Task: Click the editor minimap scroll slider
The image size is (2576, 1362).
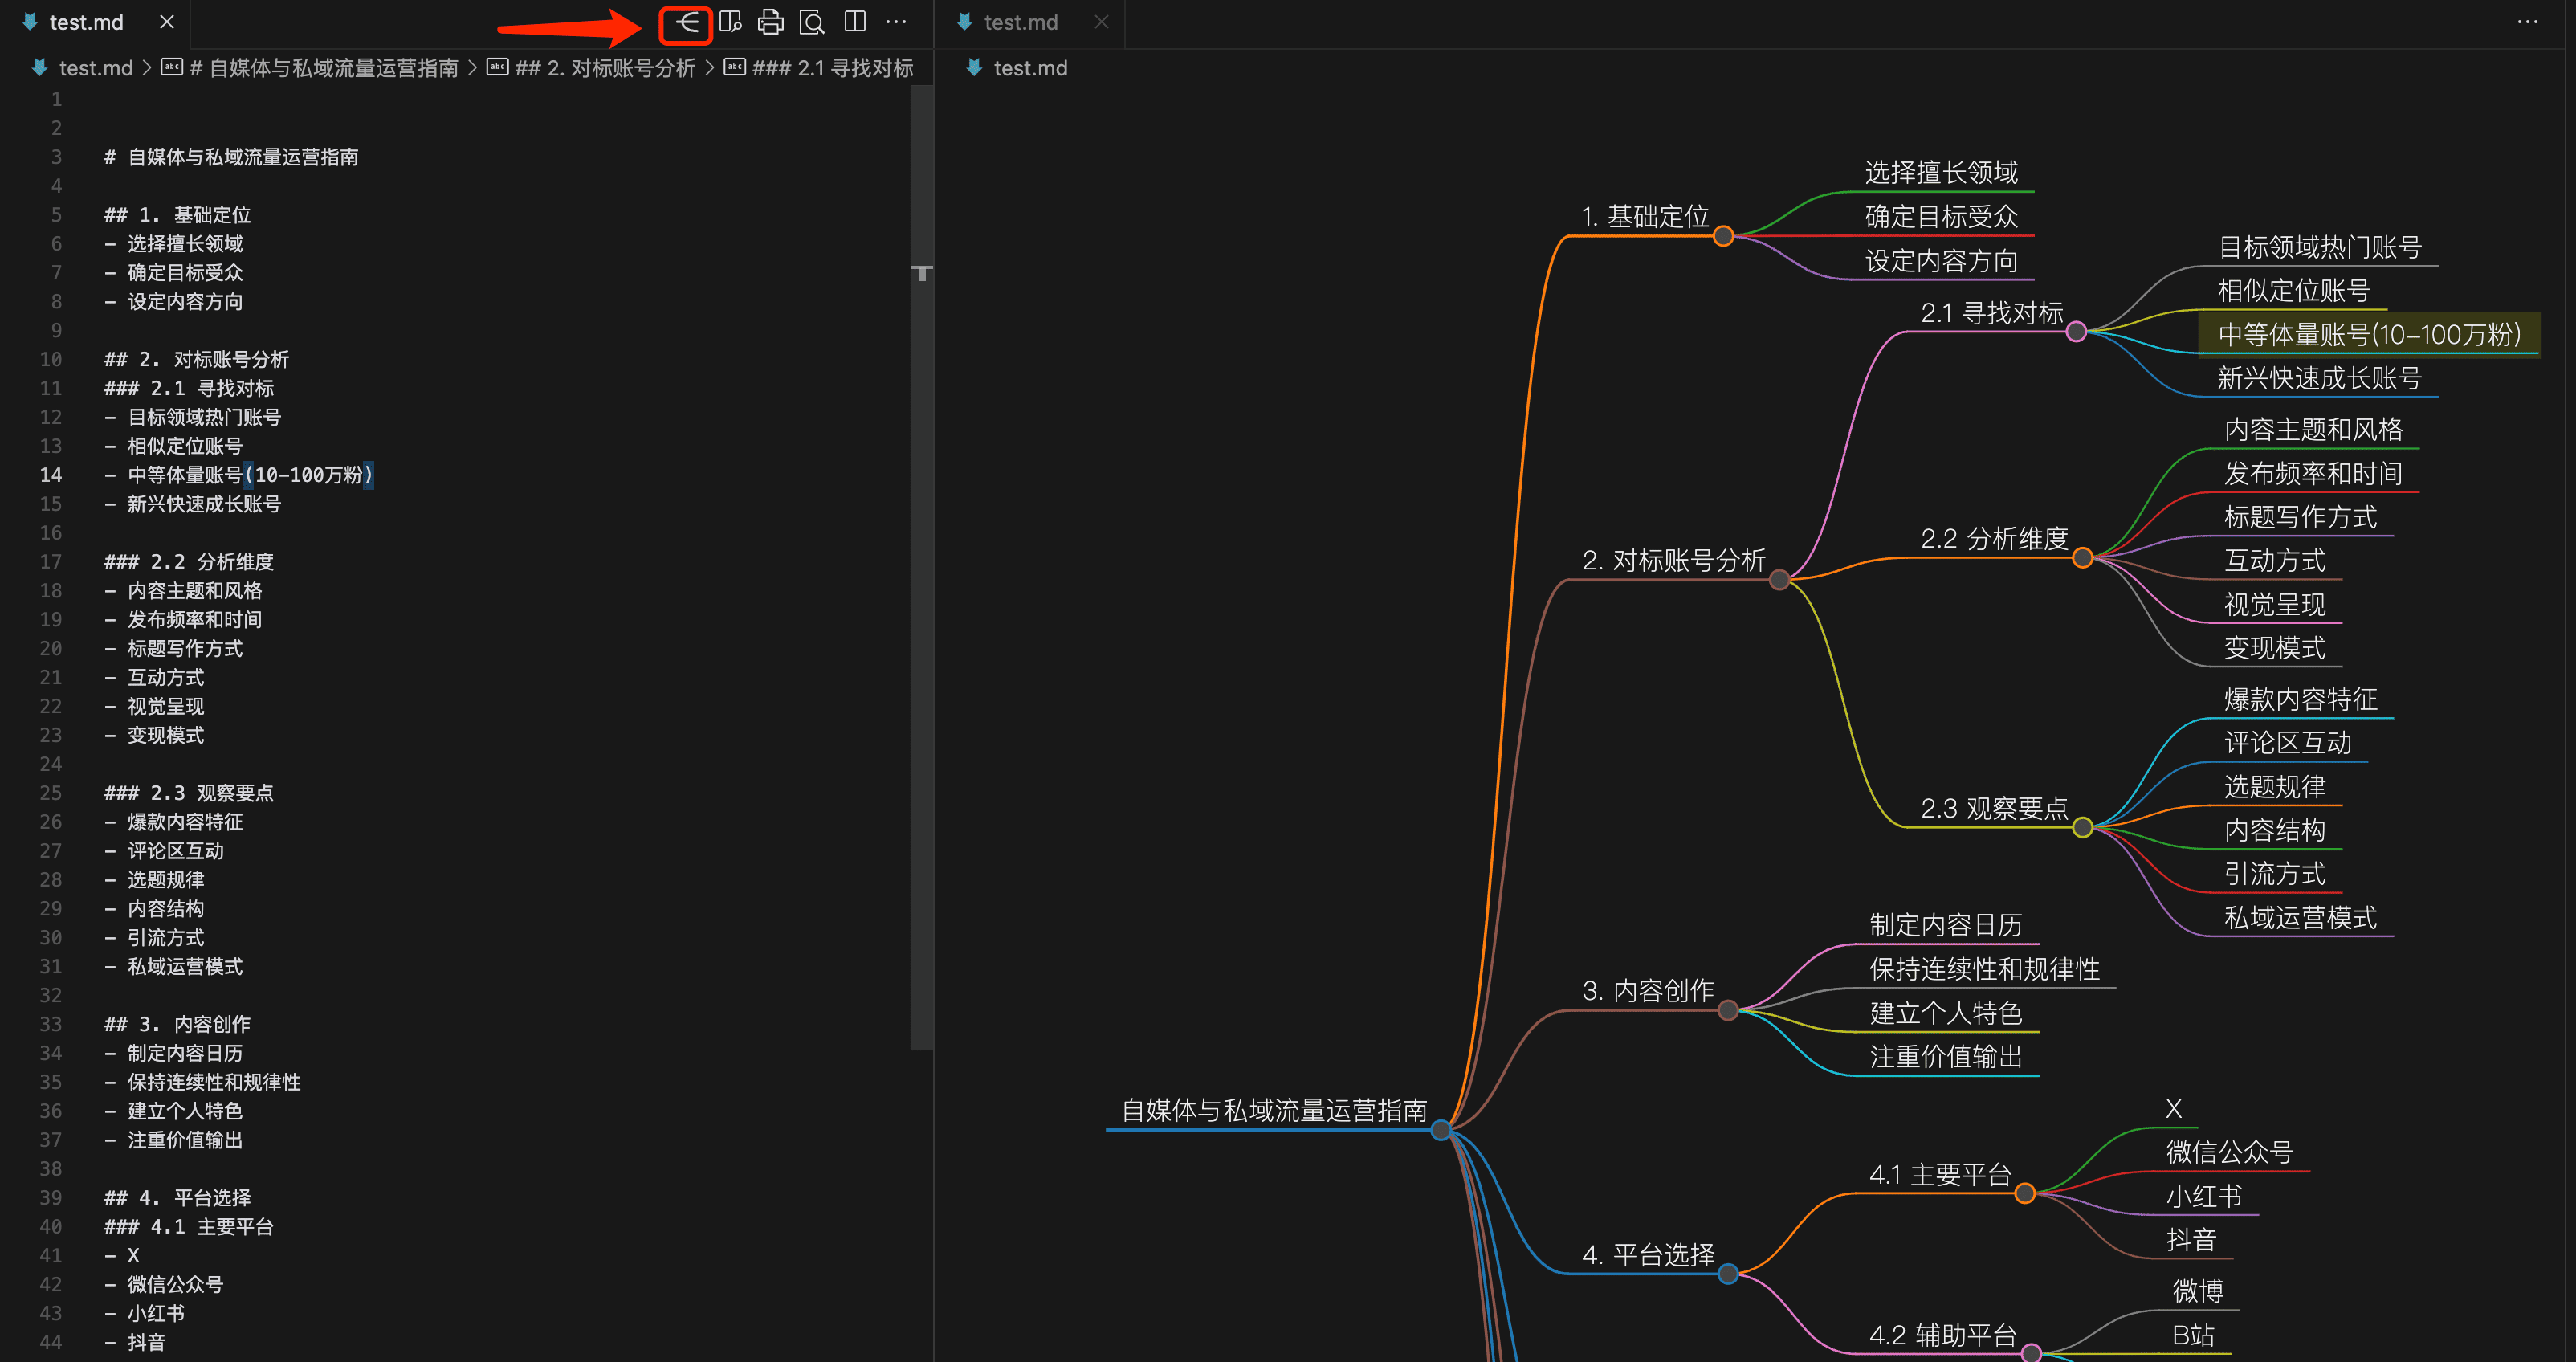Action: click(922, 567)
